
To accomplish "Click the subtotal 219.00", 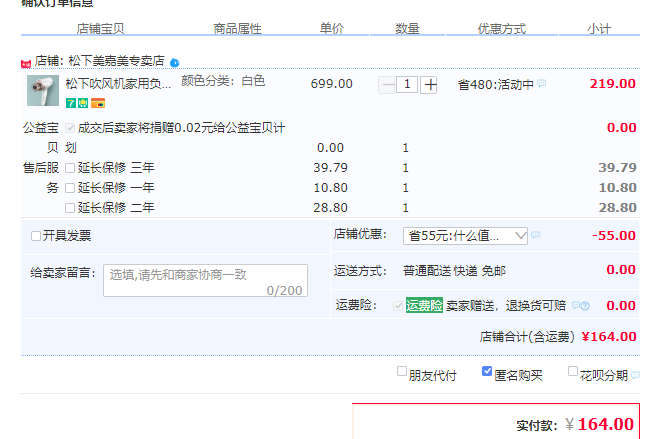I will point(613,84).
